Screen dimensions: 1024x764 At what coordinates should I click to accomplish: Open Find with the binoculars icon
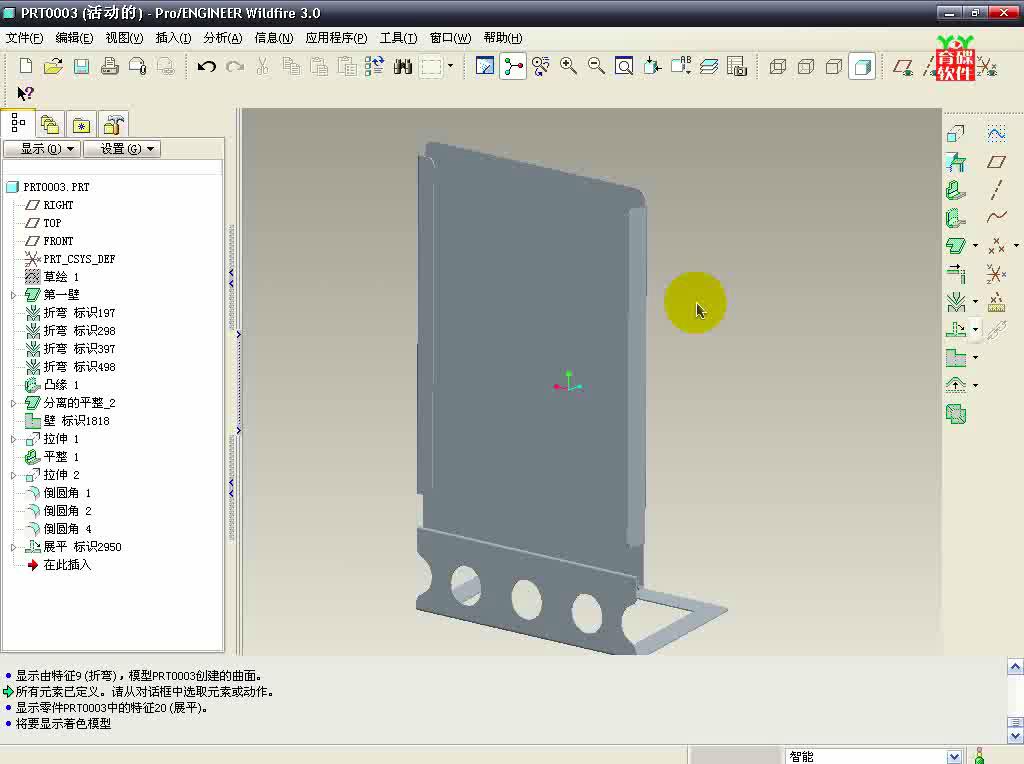click(x=402, y=66)
